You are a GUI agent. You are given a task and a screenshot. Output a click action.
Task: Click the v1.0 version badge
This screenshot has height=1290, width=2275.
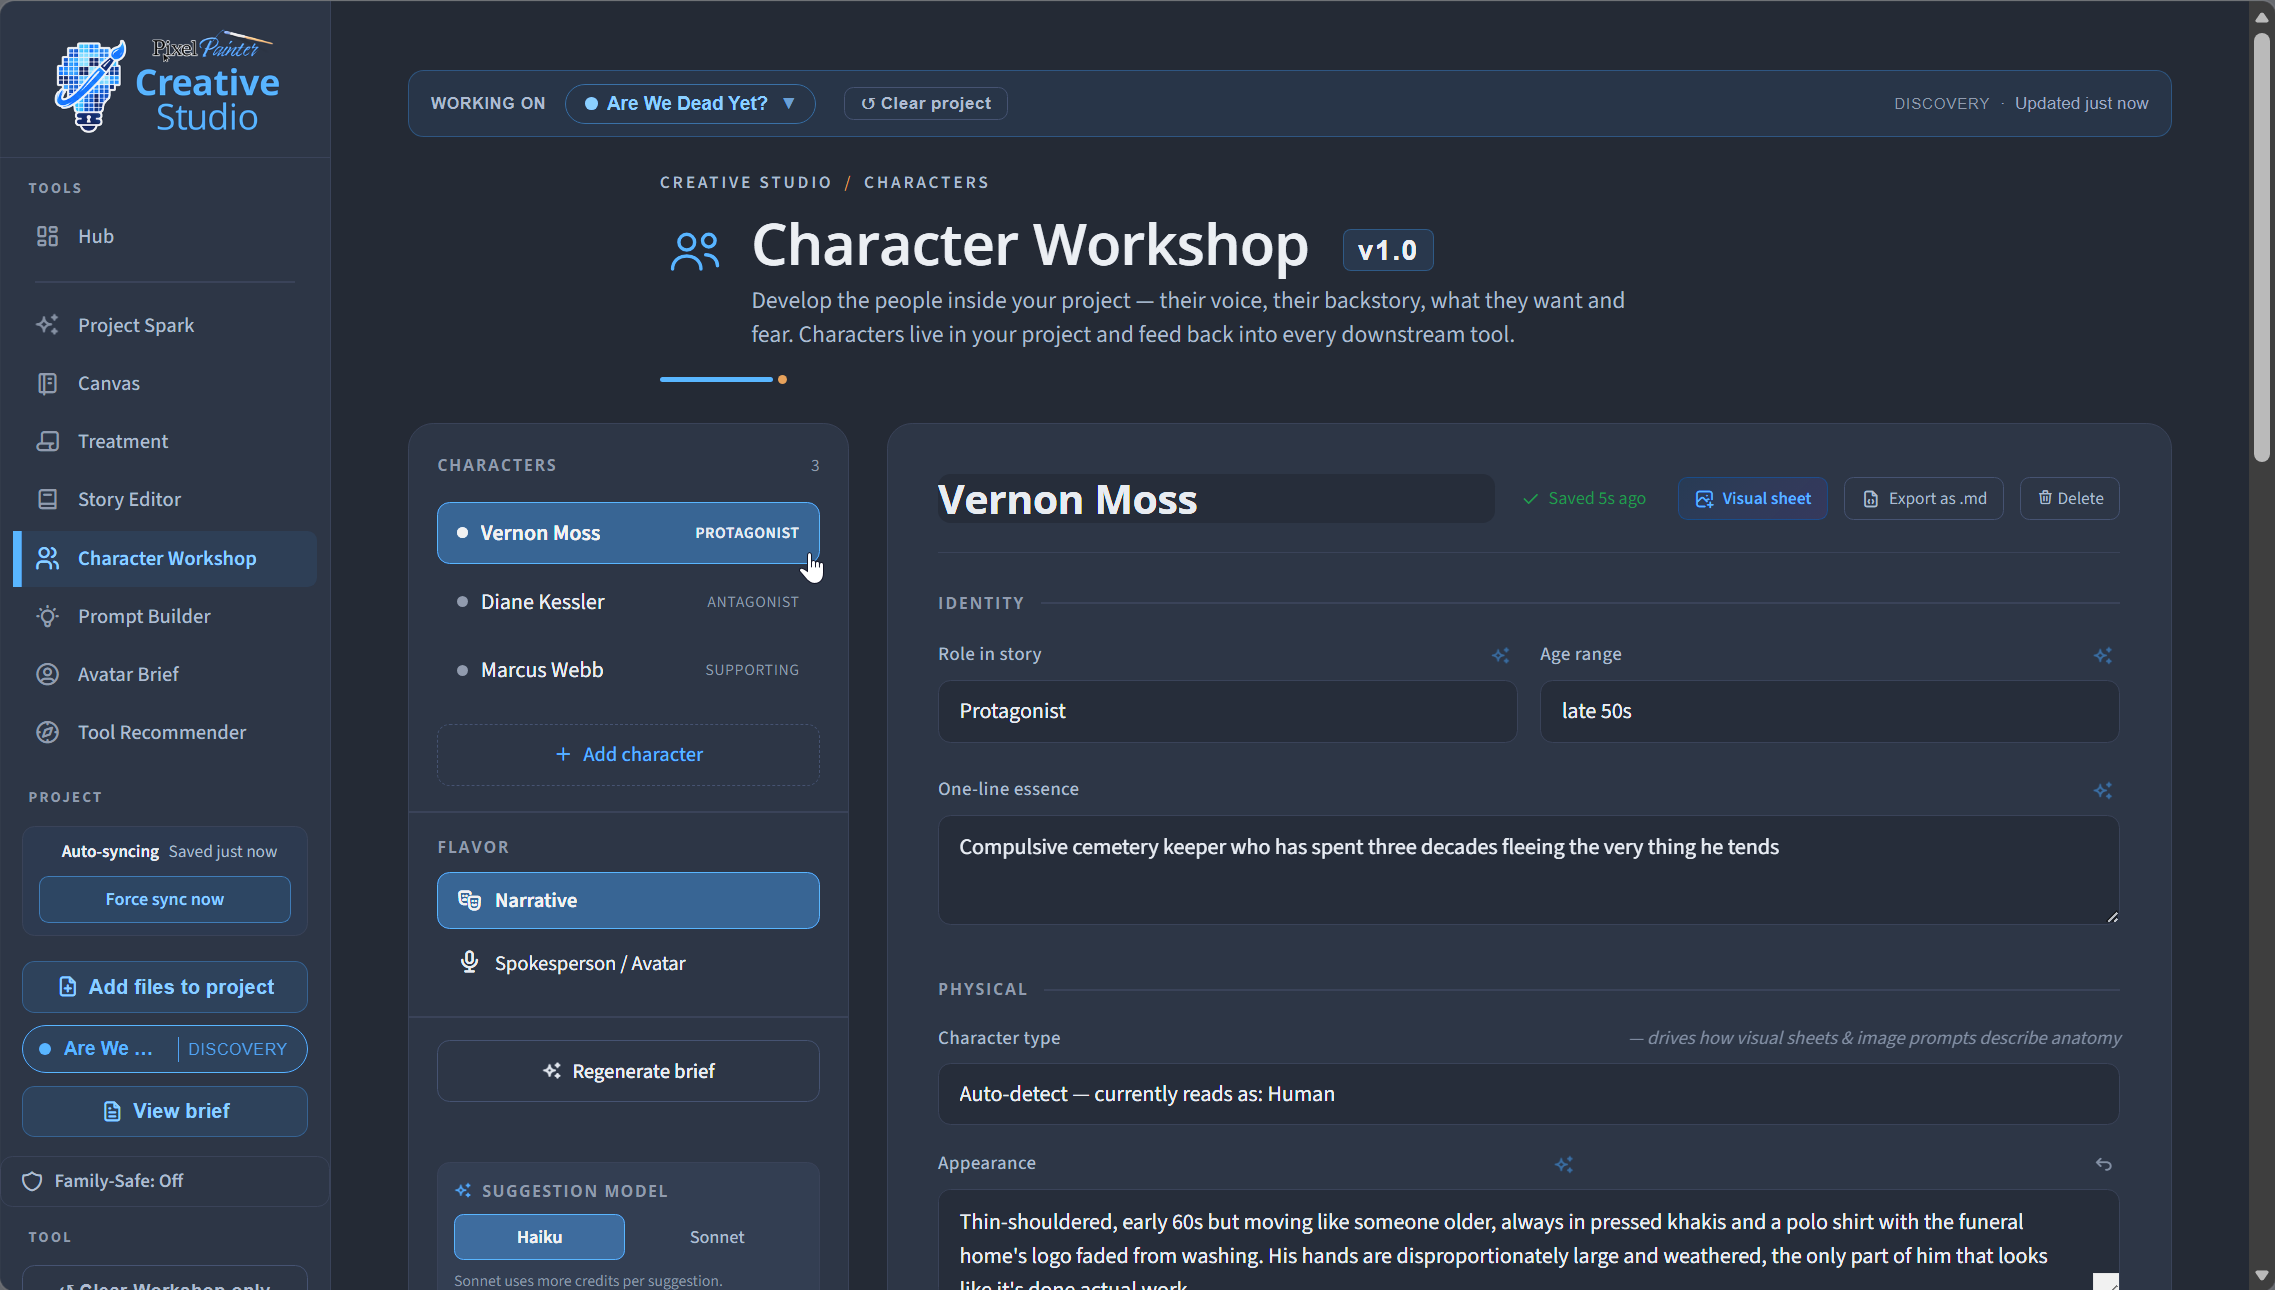[1387, 250]
